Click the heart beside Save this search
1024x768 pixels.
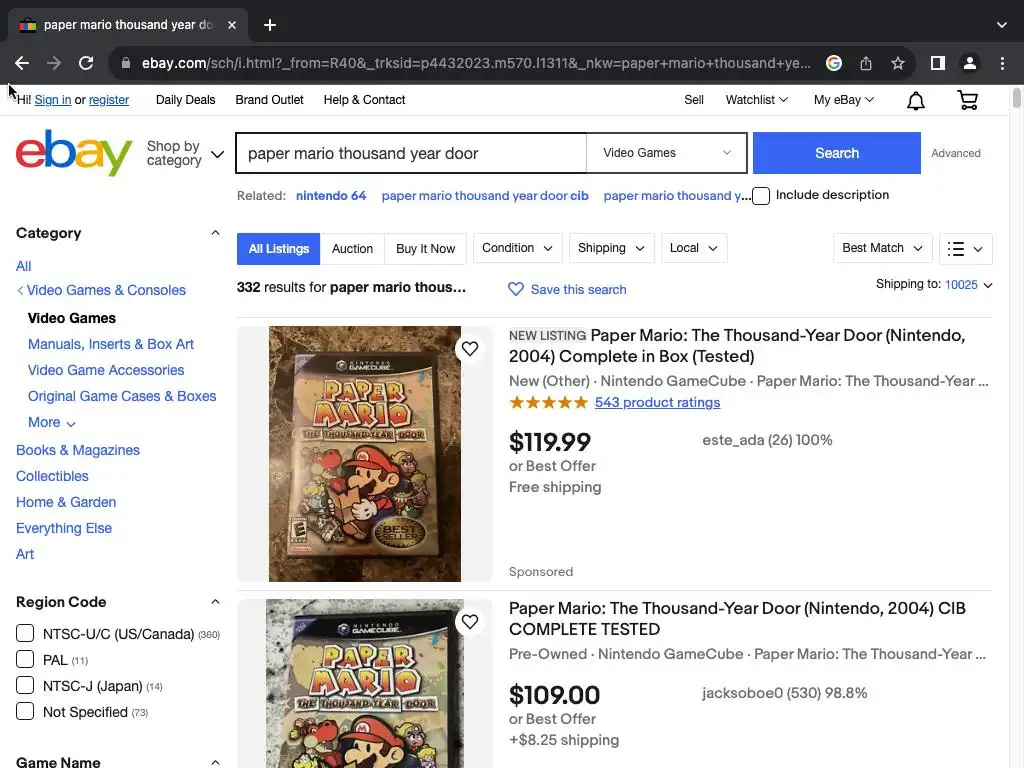[x=516, y=289]
